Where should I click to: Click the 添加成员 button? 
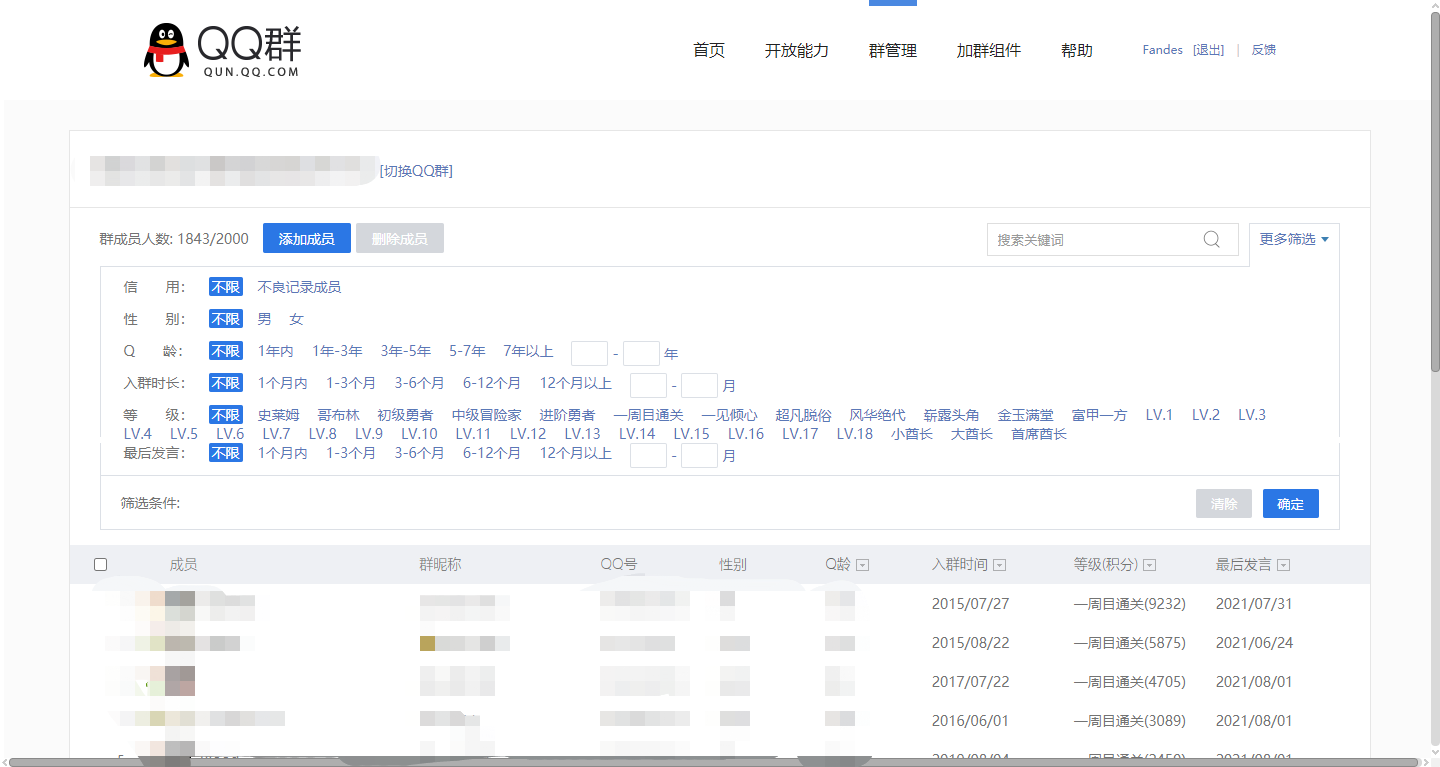coord(306,238)
